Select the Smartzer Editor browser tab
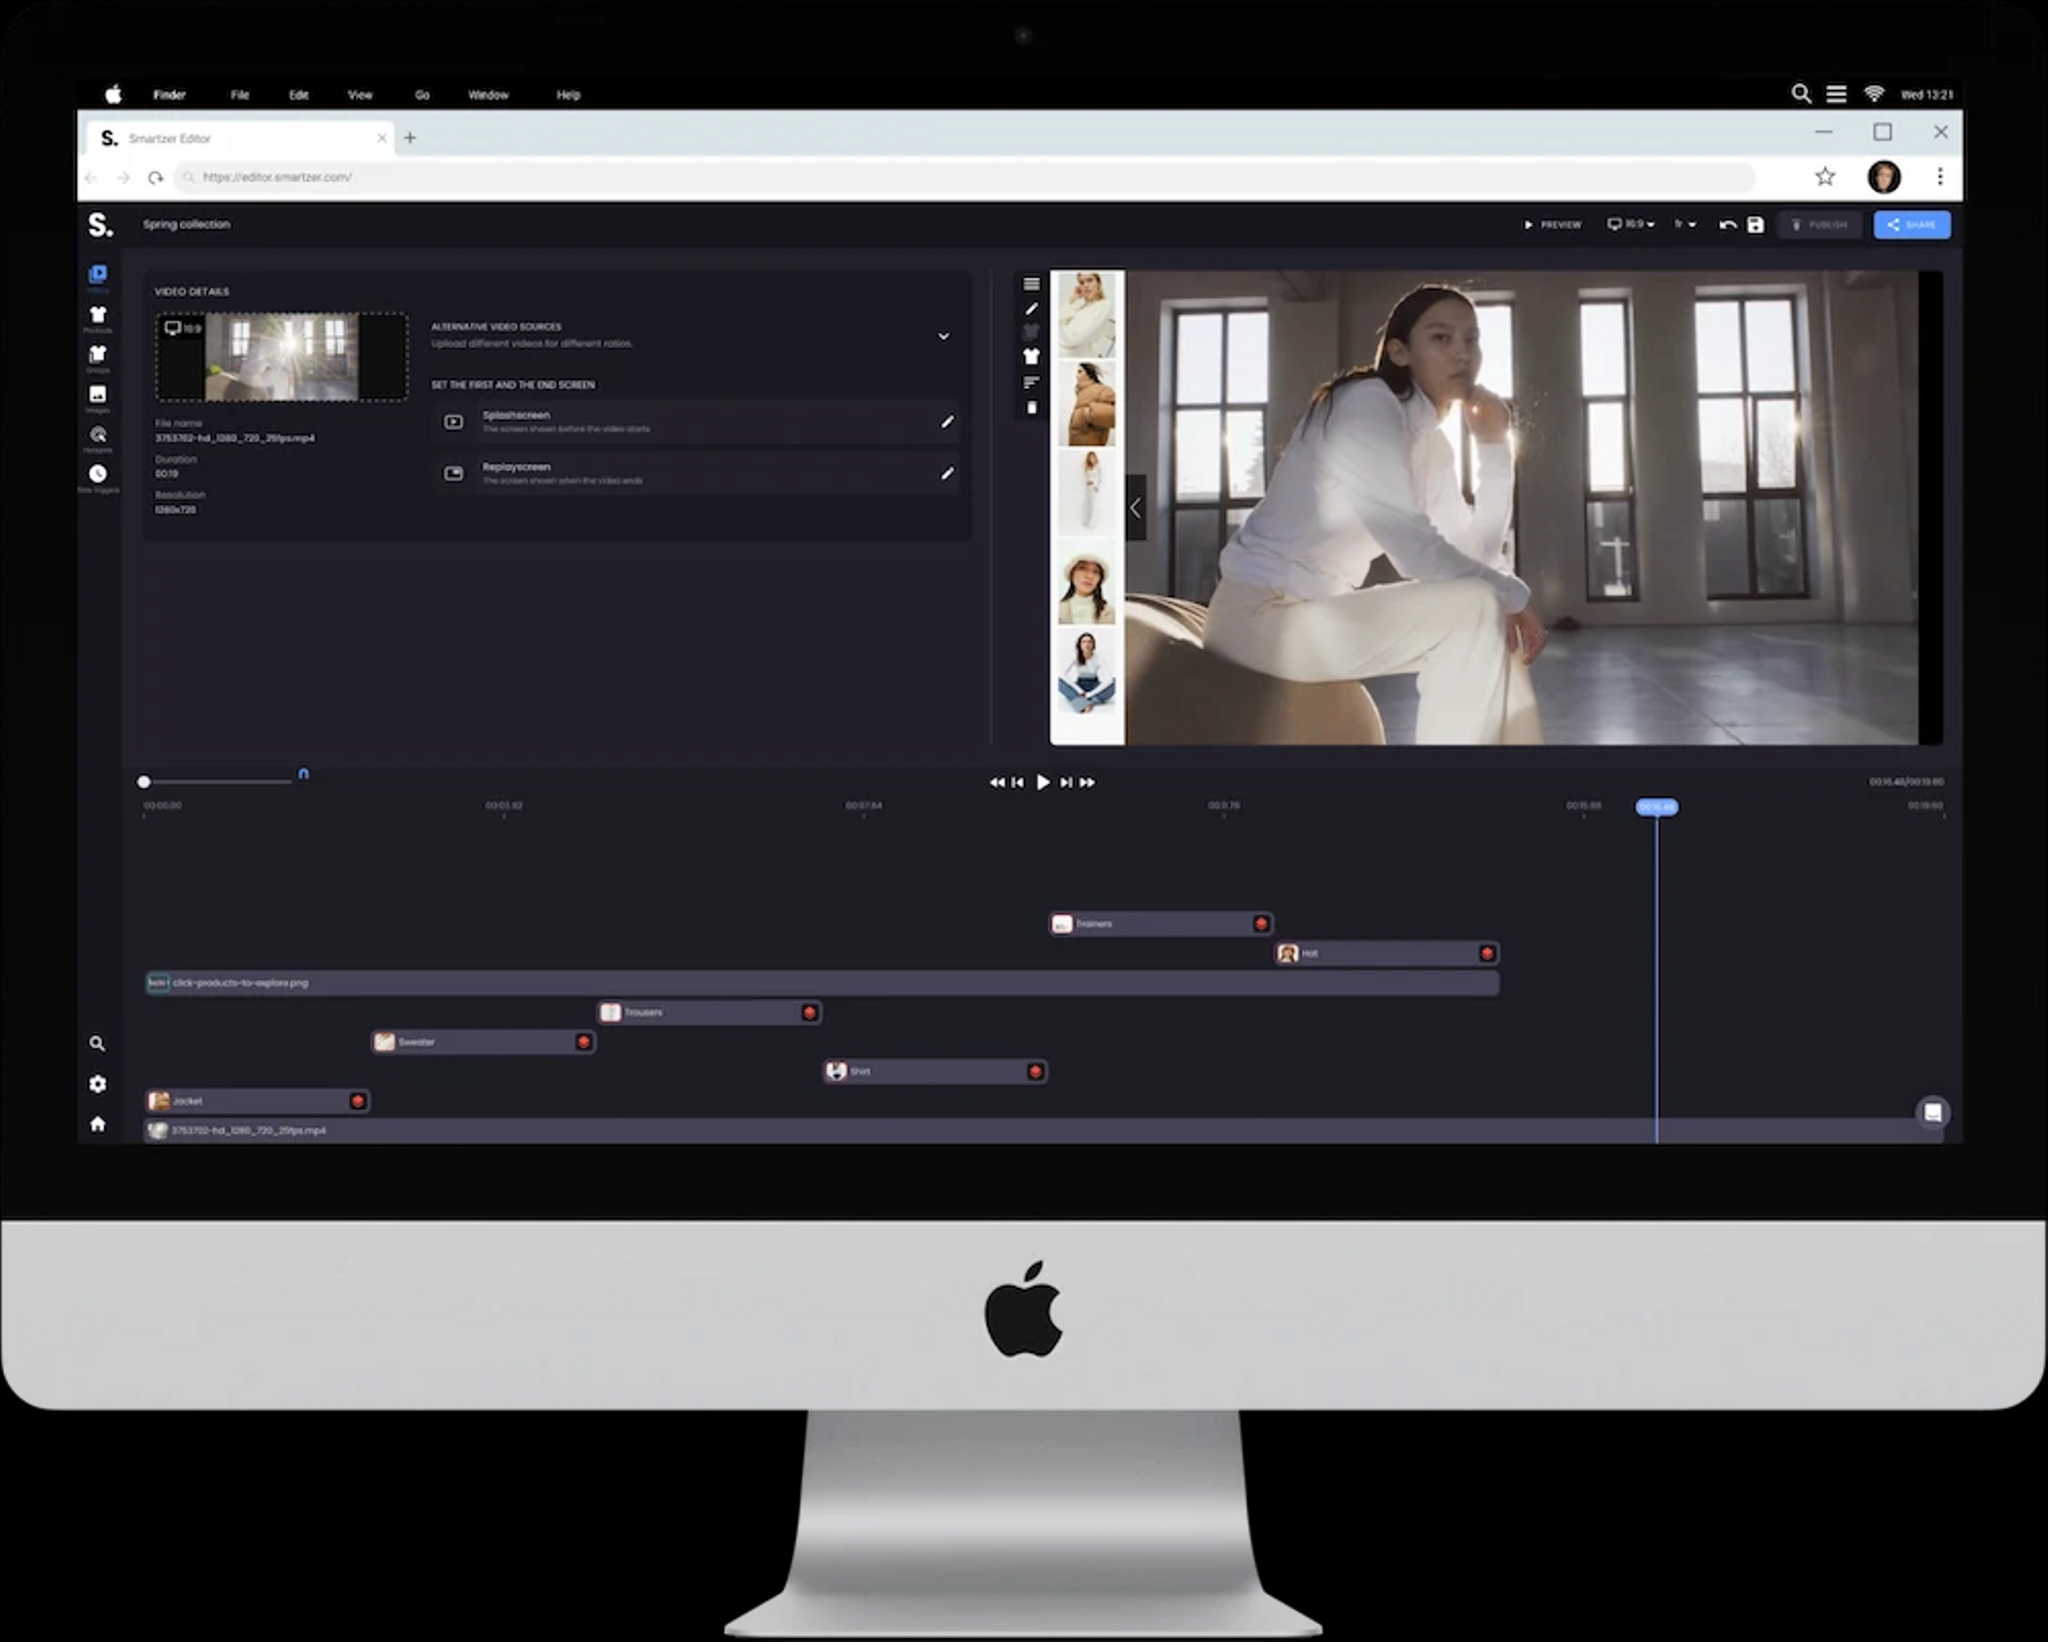 [240, 138]
